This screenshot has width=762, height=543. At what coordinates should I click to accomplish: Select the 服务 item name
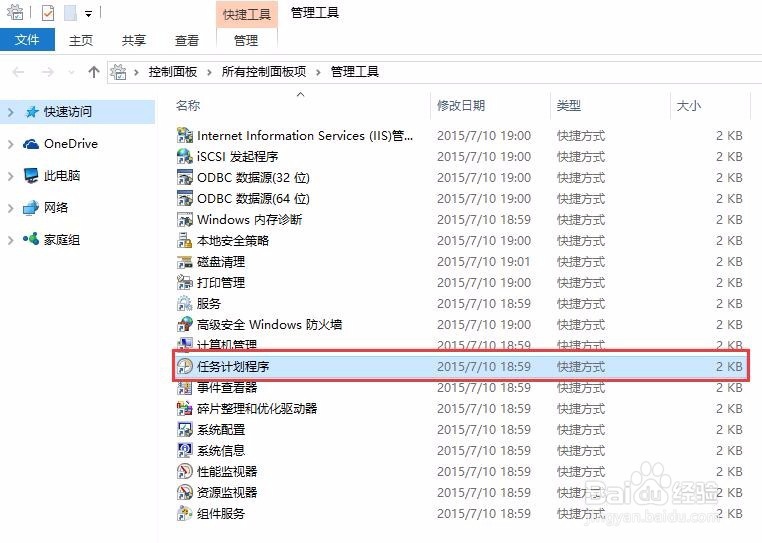coord(209,303)
